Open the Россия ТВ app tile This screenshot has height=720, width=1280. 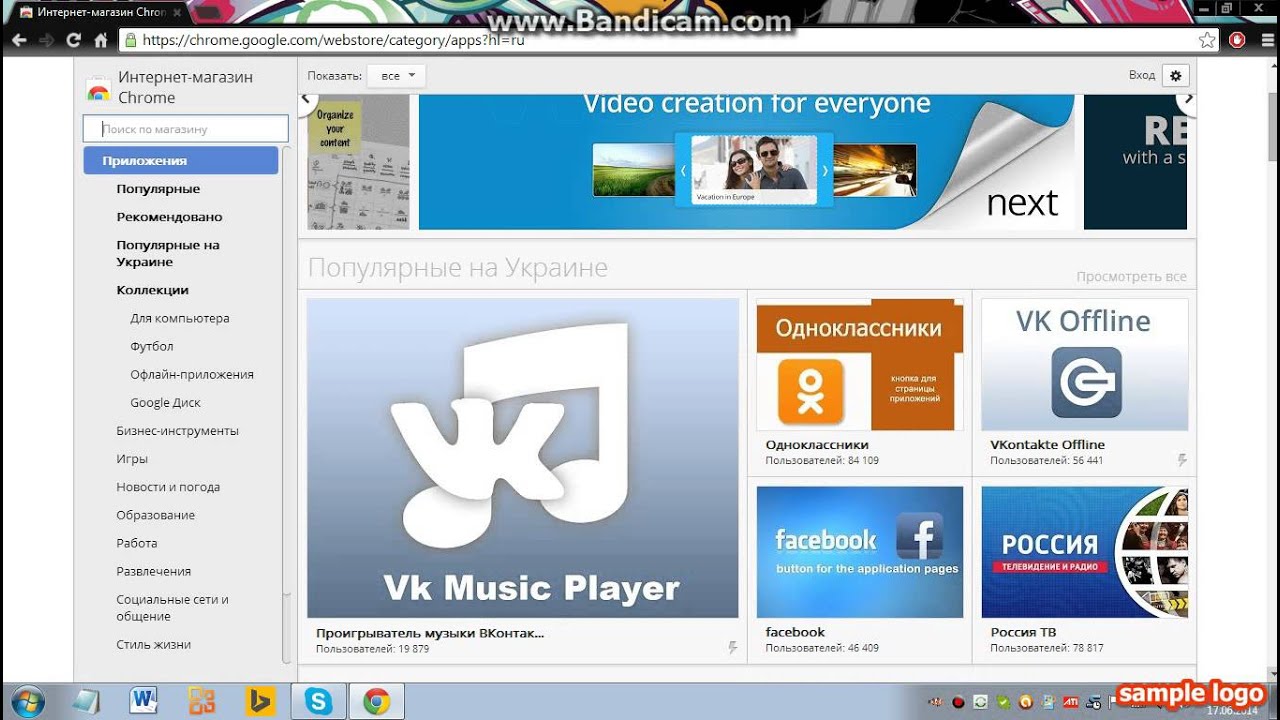click(1085, 570)
